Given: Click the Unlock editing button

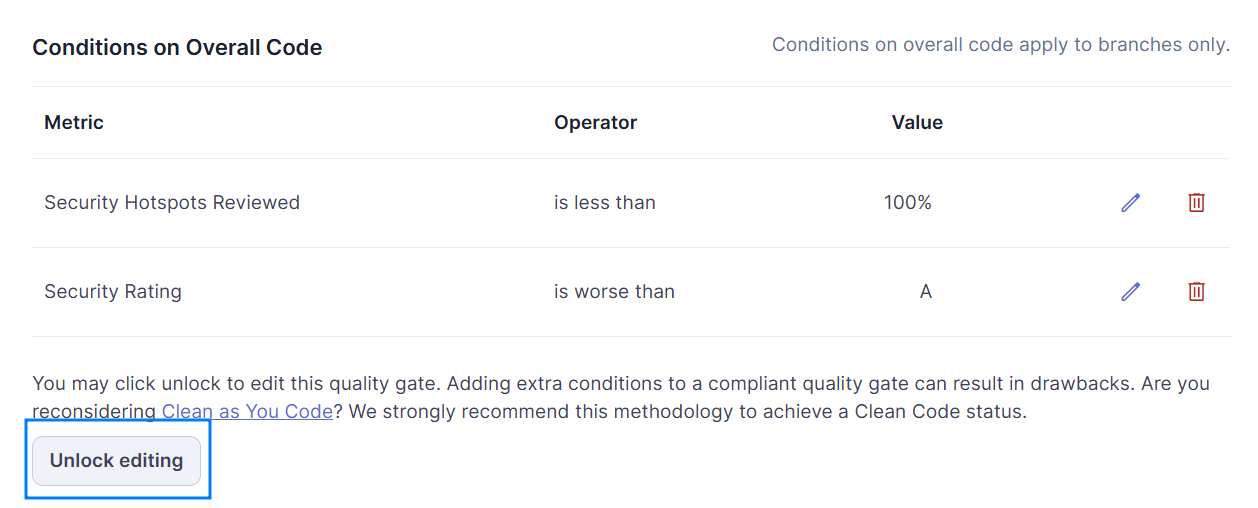Looking at the screenshot, I should pyautogui.click(x=117, y=461).
